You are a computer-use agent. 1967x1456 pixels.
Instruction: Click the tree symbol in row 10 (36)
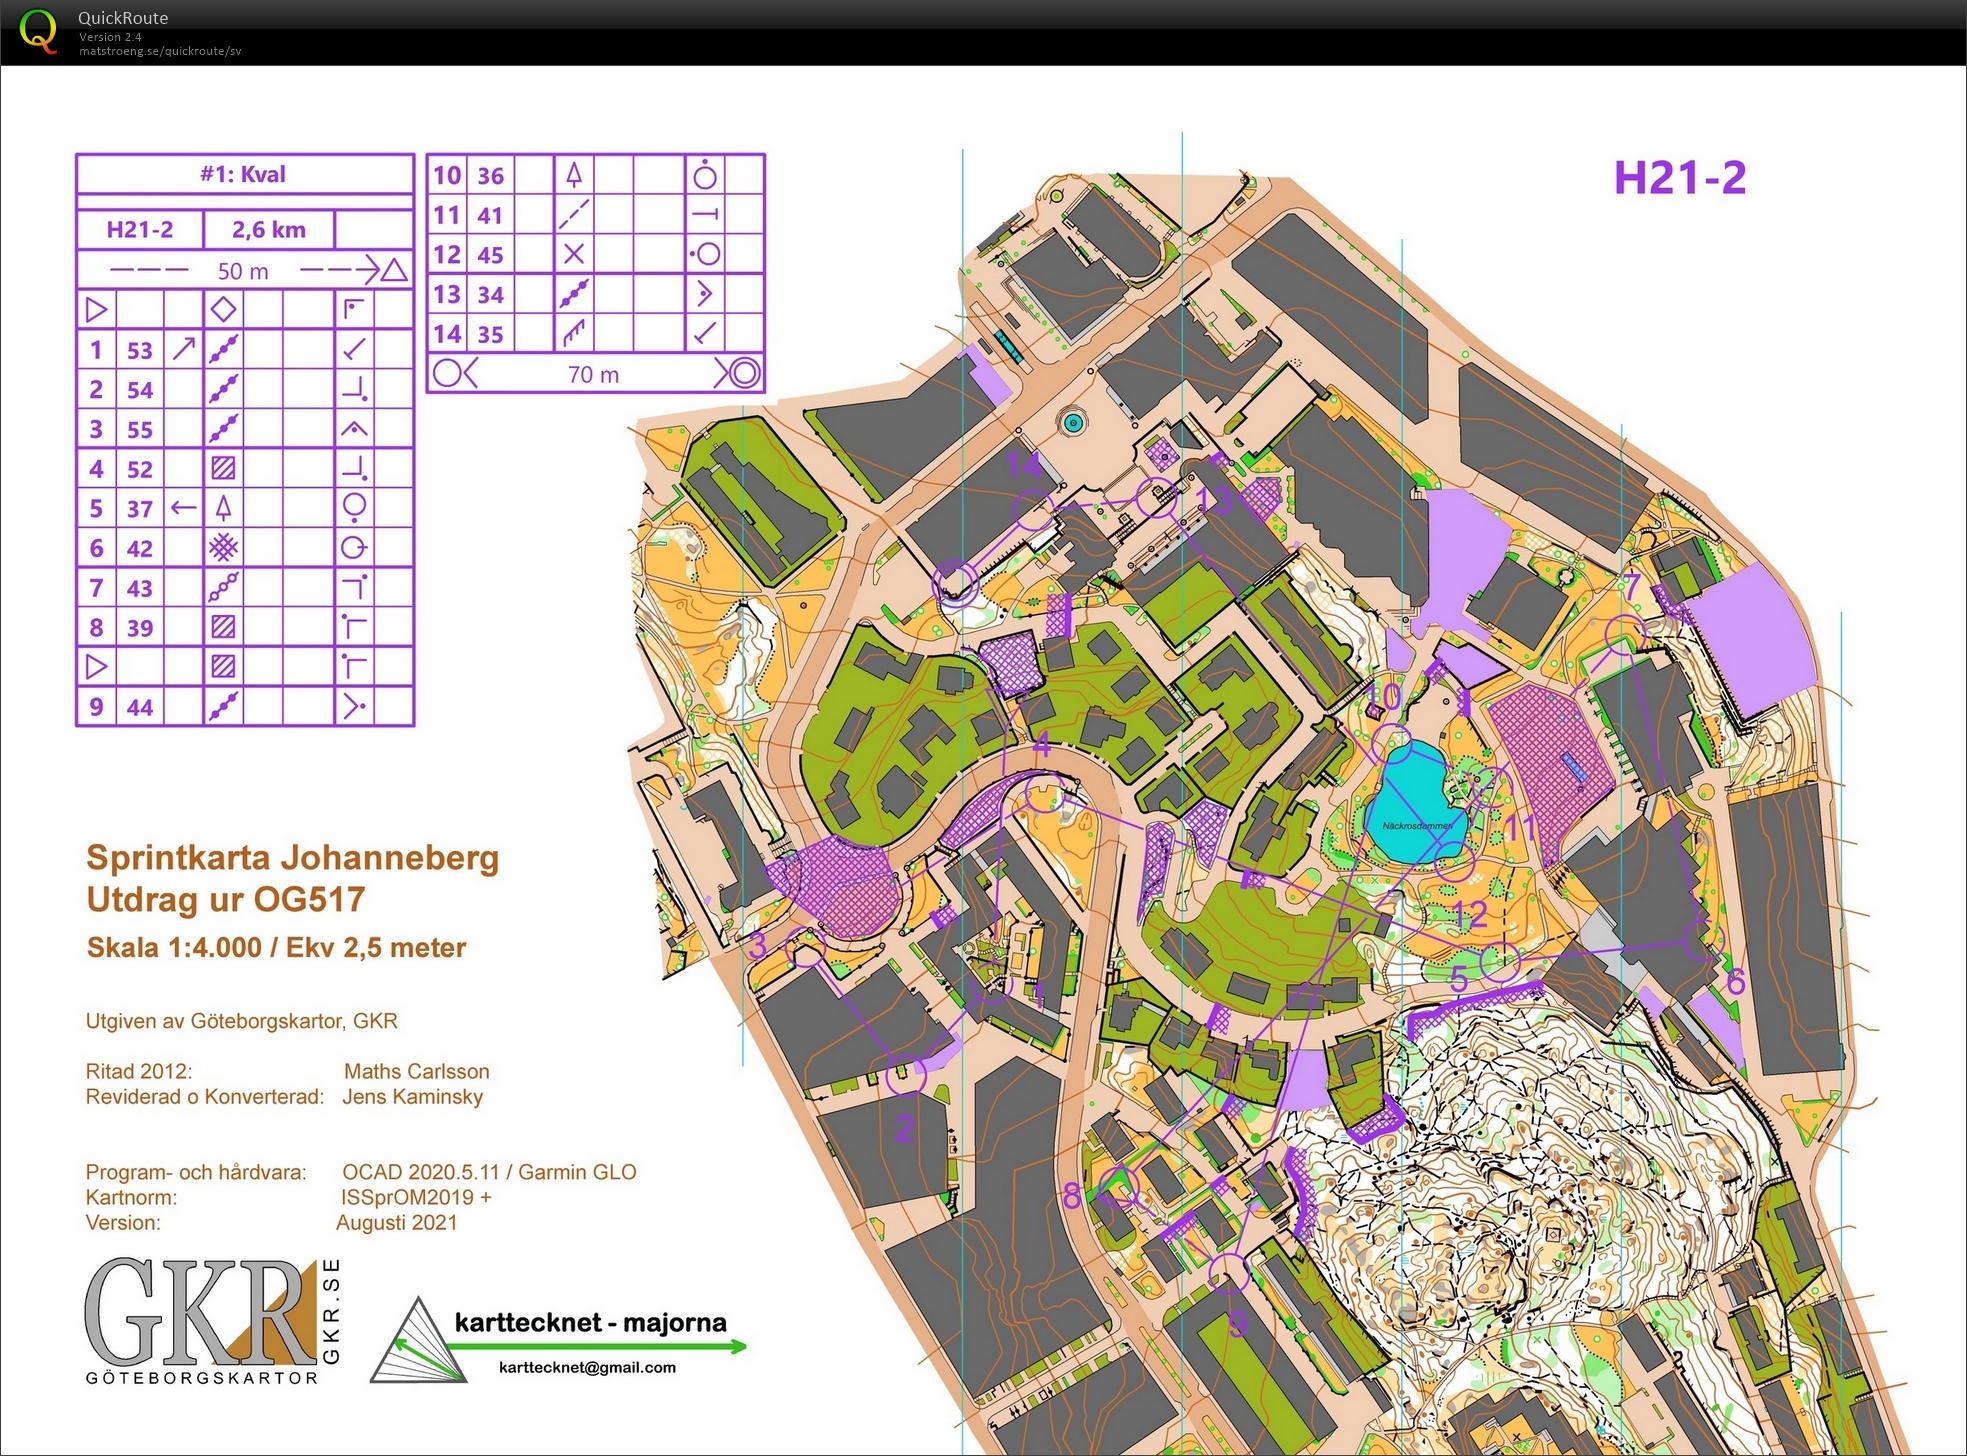tap(574, 175)
